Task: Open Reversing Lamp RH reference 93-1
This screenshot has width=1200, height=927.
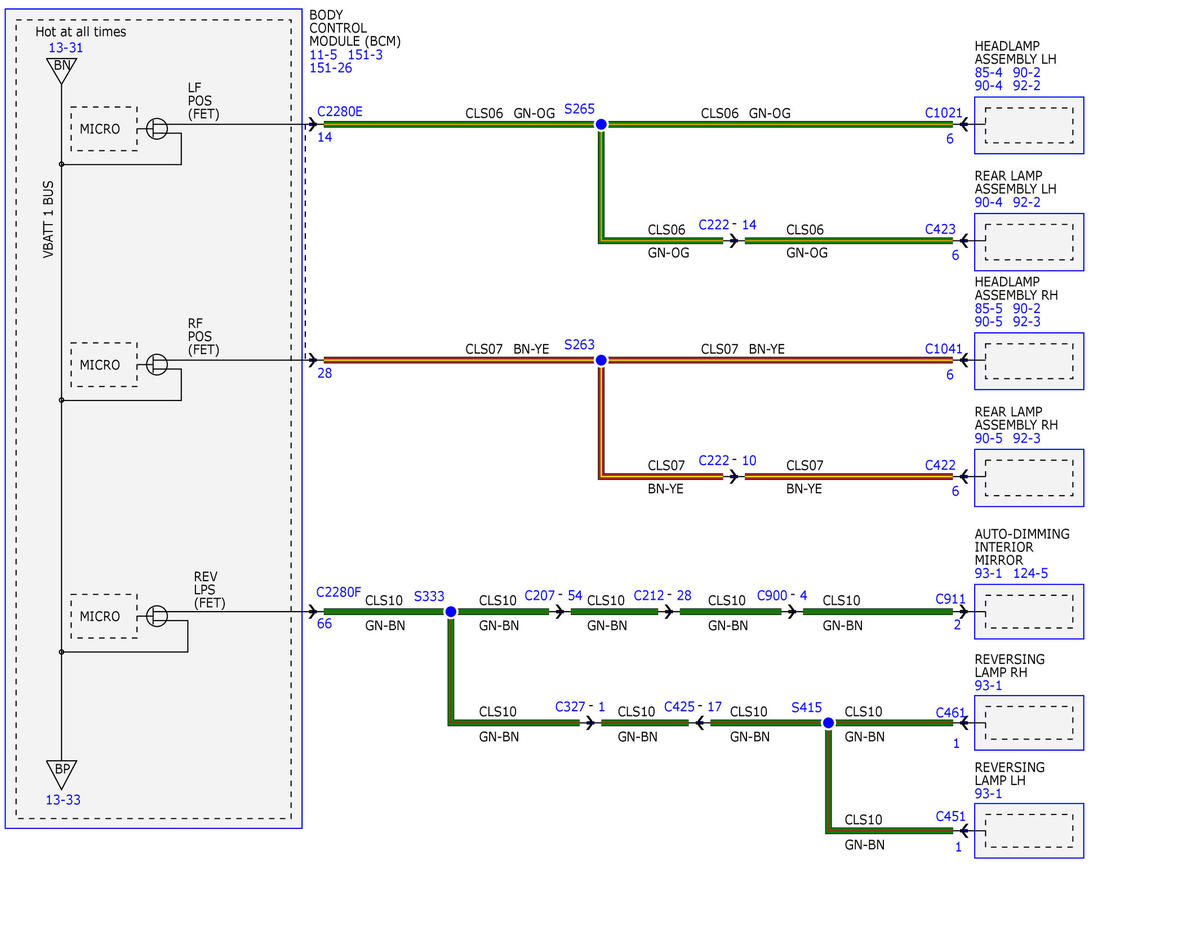Action: click(x=989, y=686)
